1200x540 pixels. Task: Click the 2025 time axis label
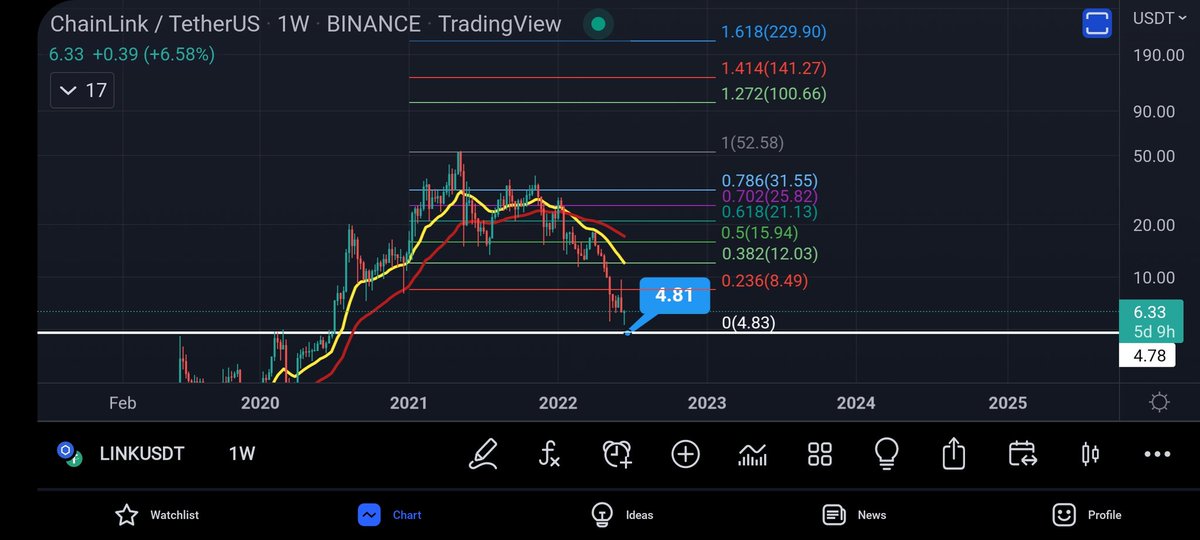1007,403
